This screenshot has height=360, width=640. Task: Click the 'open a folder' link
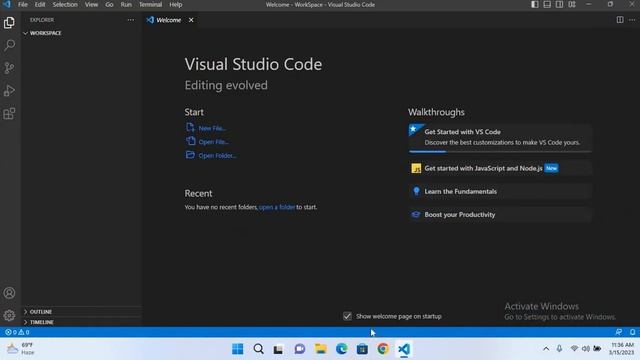click(277, 207)
